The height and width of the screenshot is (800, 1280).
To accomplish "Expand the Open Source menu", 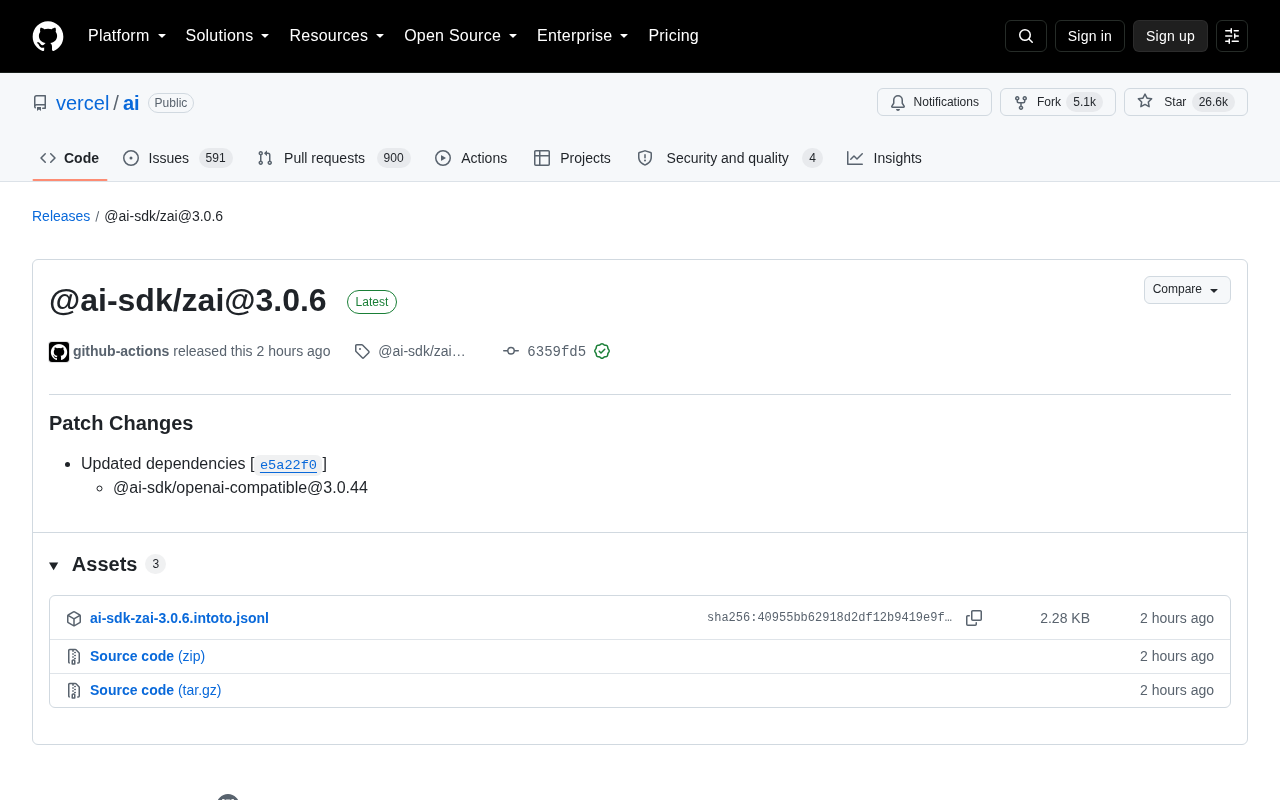I will [461, 36].
